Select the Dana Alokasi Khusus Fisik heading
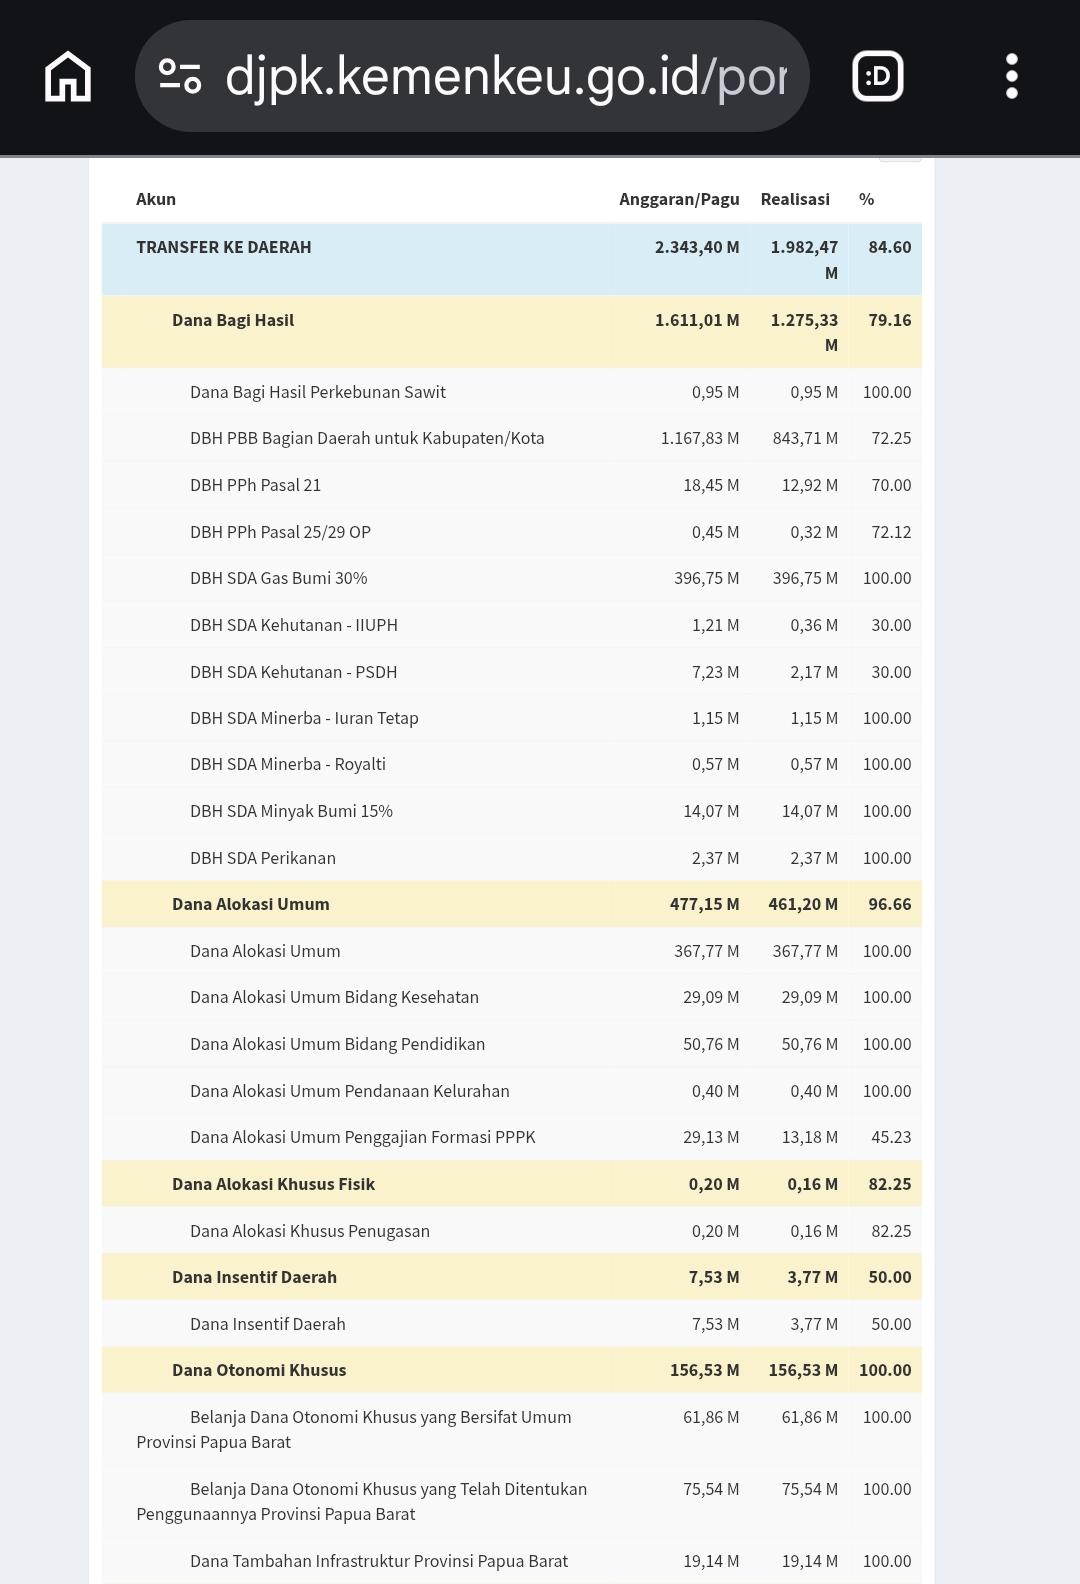 tap(273, 1184)
